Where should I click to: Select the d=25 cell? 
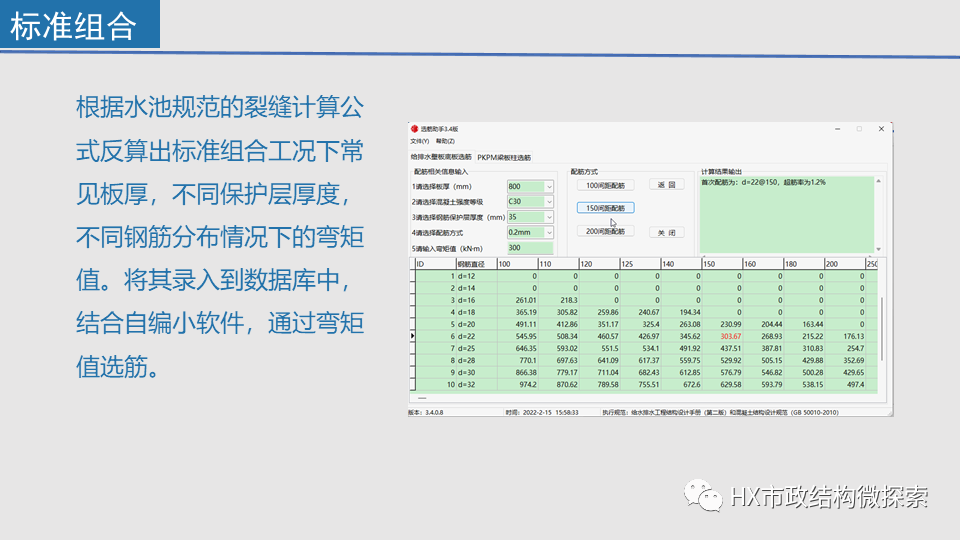pyautogui.click(x=476, y=348)
